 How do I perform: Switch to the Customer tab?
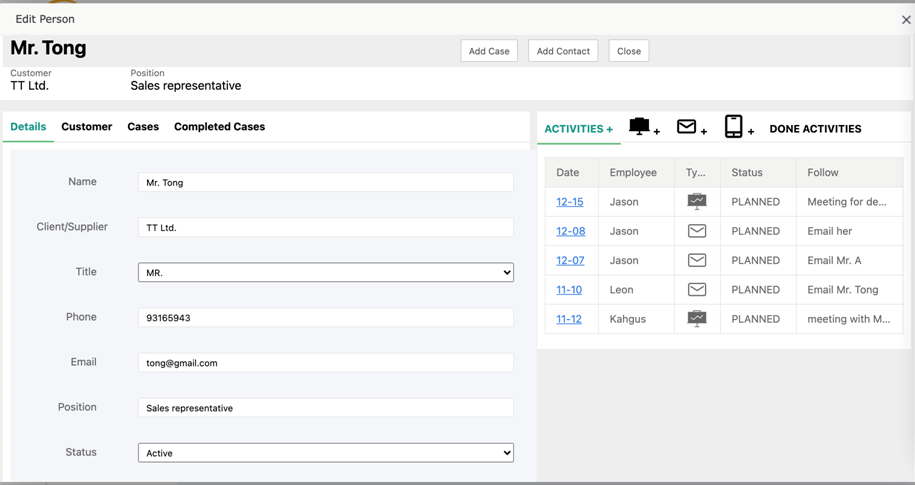coord(86,127)
